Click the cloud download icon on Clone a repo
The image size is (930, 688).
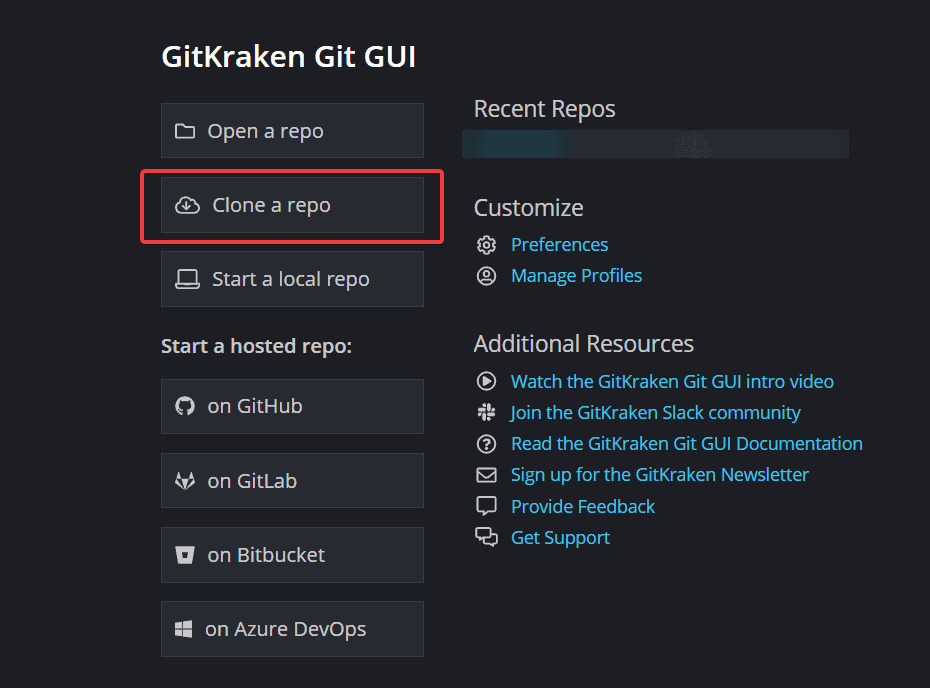coord(187,205)
